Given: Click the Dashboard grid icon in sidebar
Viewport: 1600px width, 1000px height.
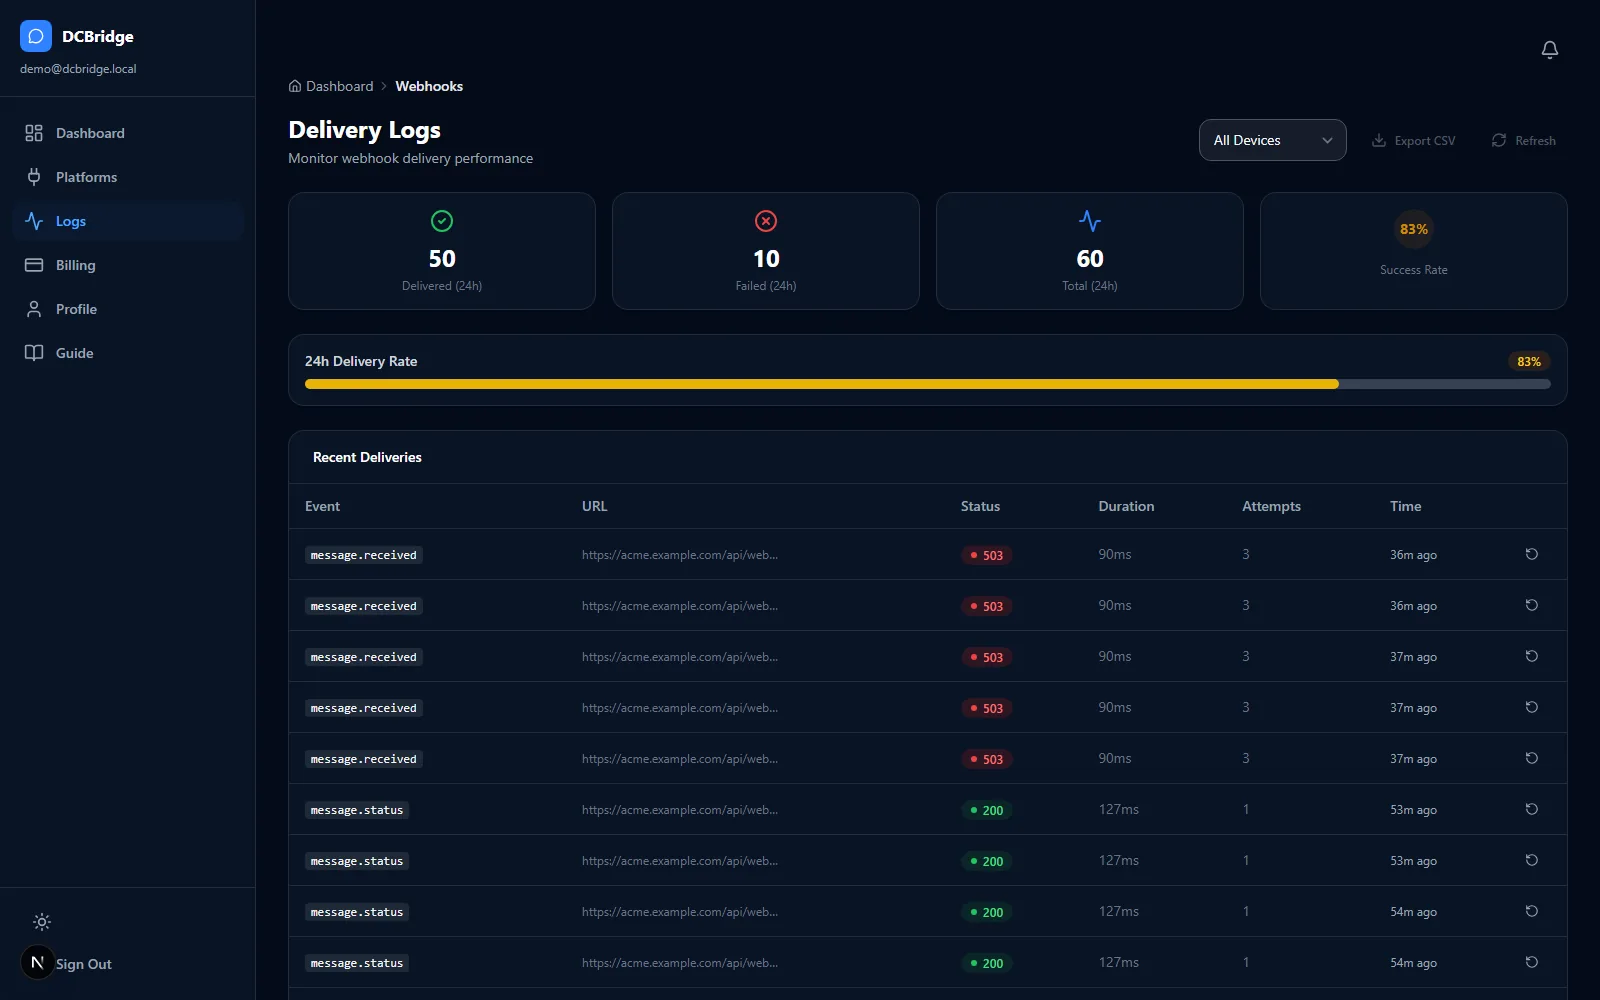Looking at the screenshot, I should click(34, 133).
